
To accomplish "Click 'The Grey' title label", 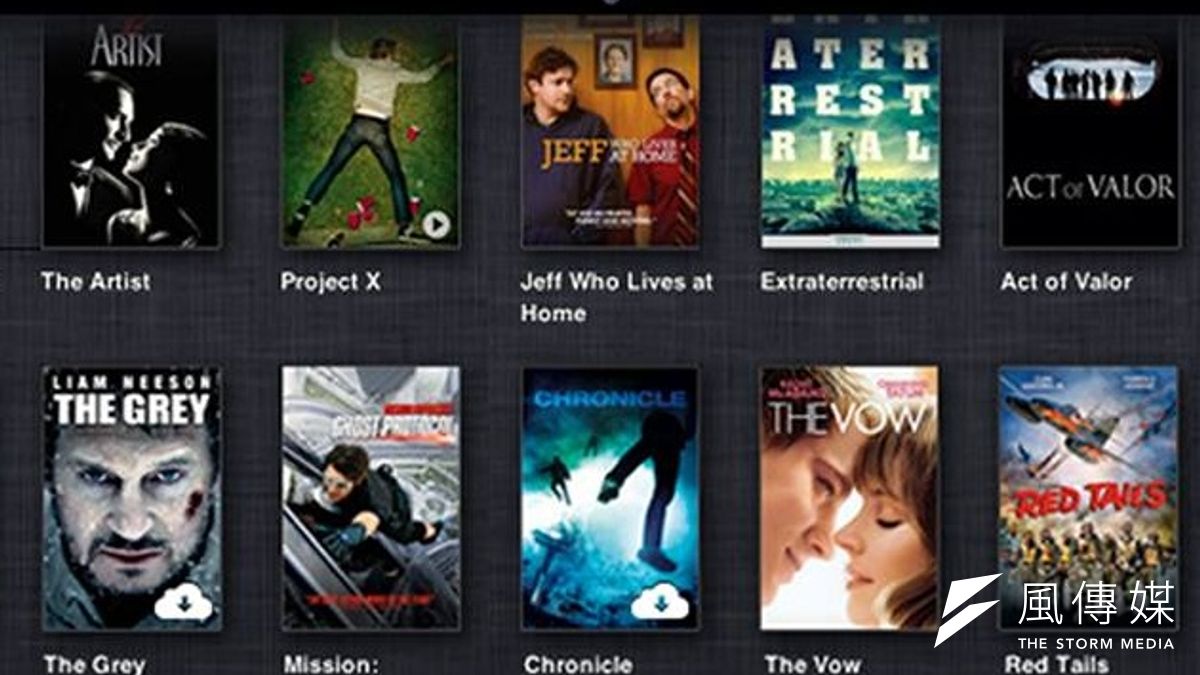I will pos(95,664).
